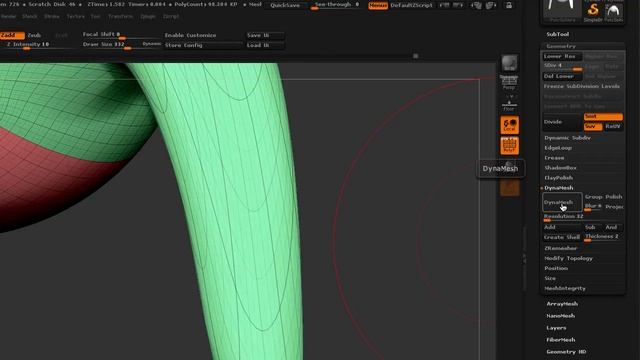Toggle ReUV option under Divide
Image resolution: width=640 pixels, height=360 pixels.
coord(613,127)
